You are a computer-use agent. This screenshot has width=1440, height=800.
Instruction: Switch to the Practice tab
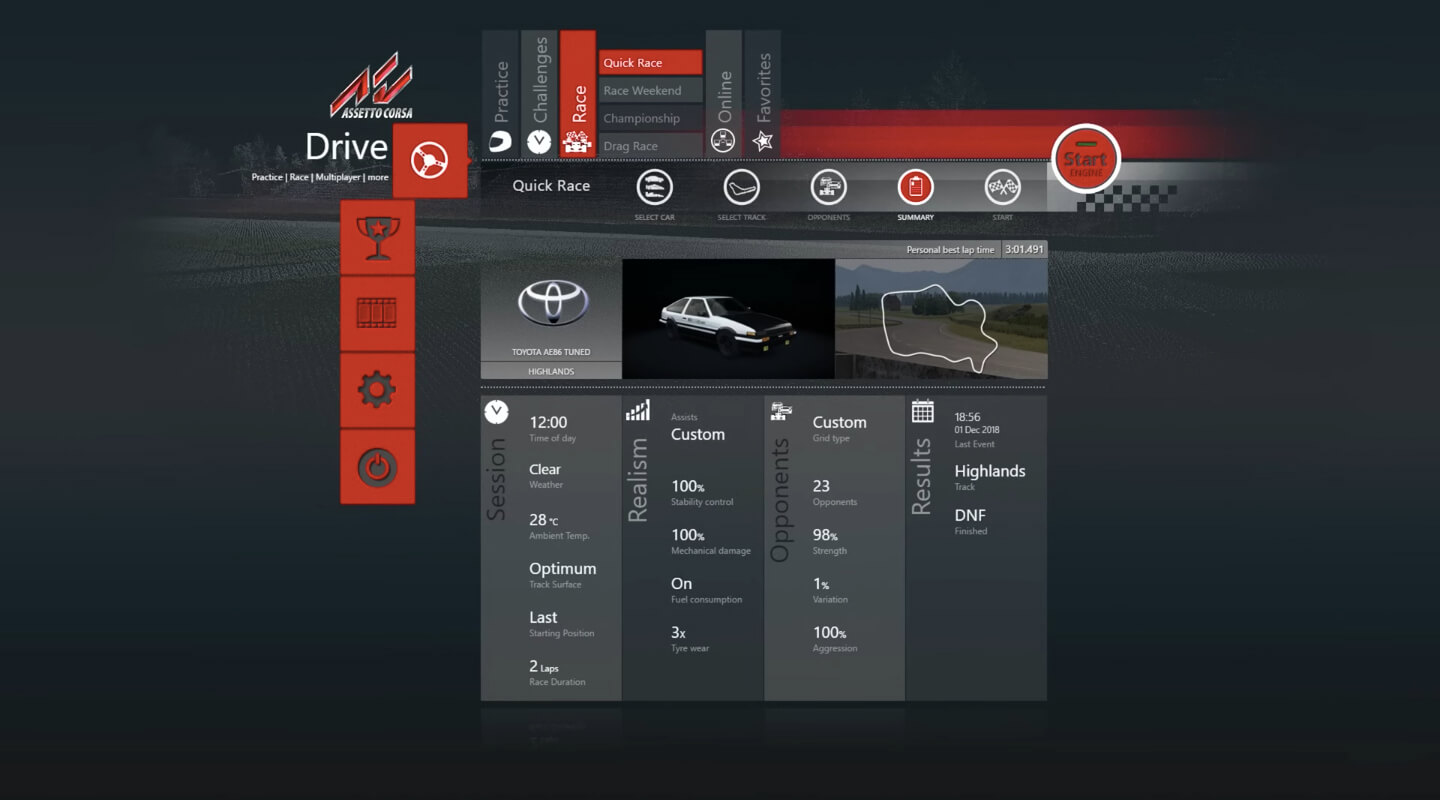click(x=500, y=94)
